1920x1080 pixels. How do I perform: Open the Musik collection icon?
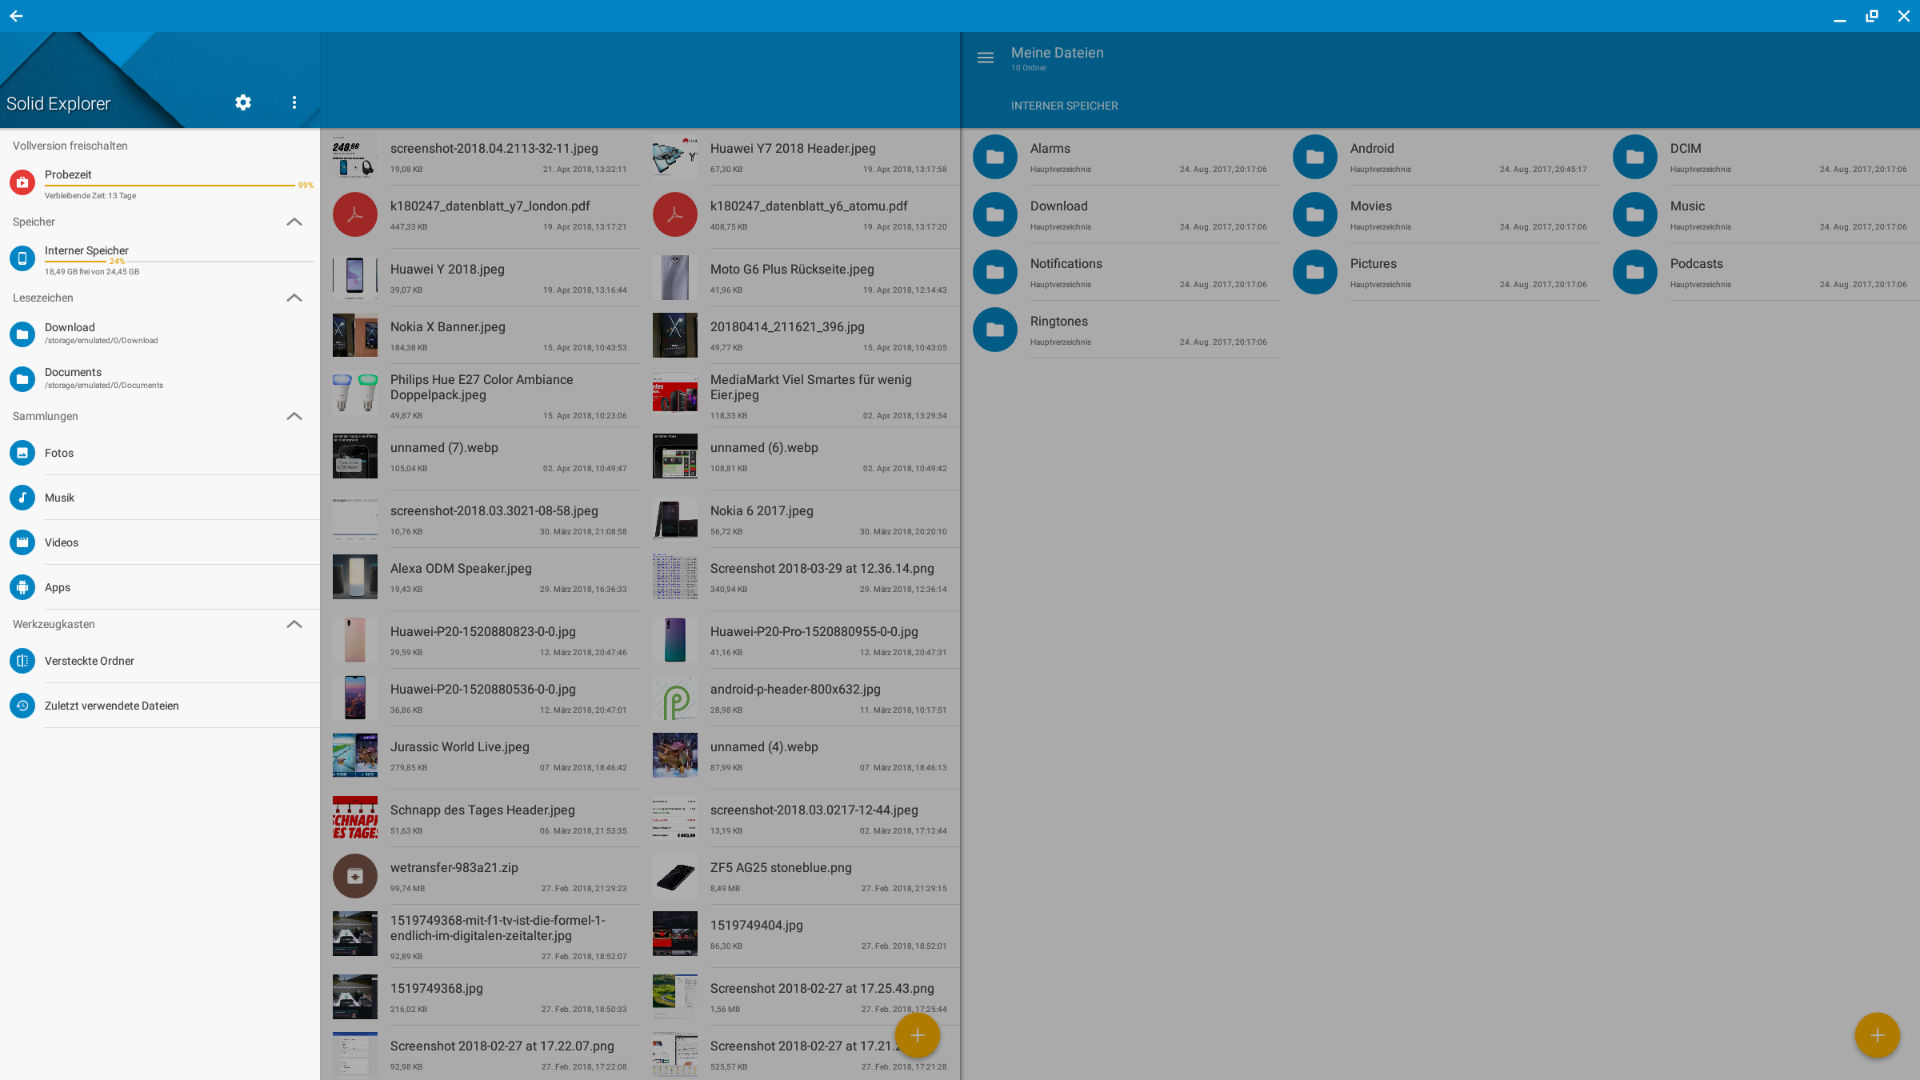pos(22,498)
